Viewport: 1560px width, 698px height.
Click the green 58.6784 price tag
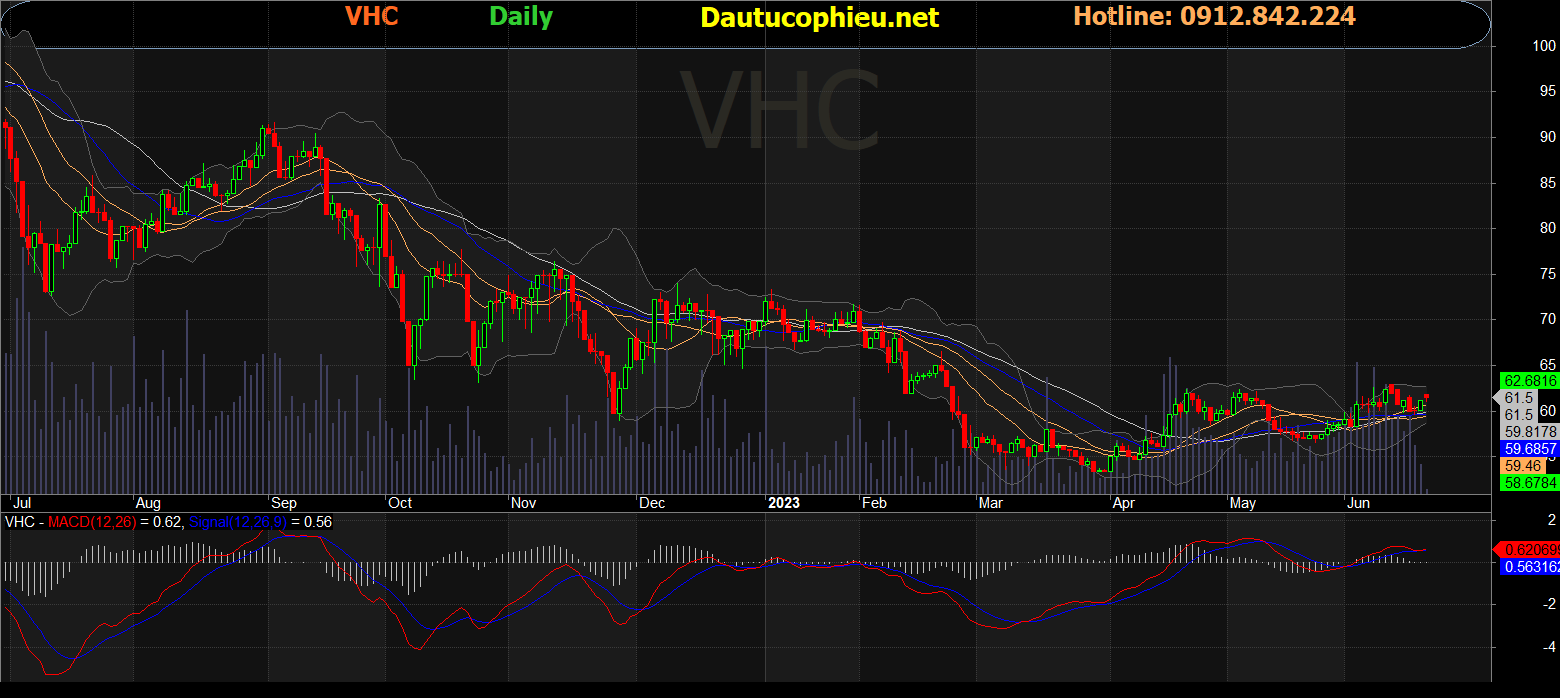point(1530,483)
